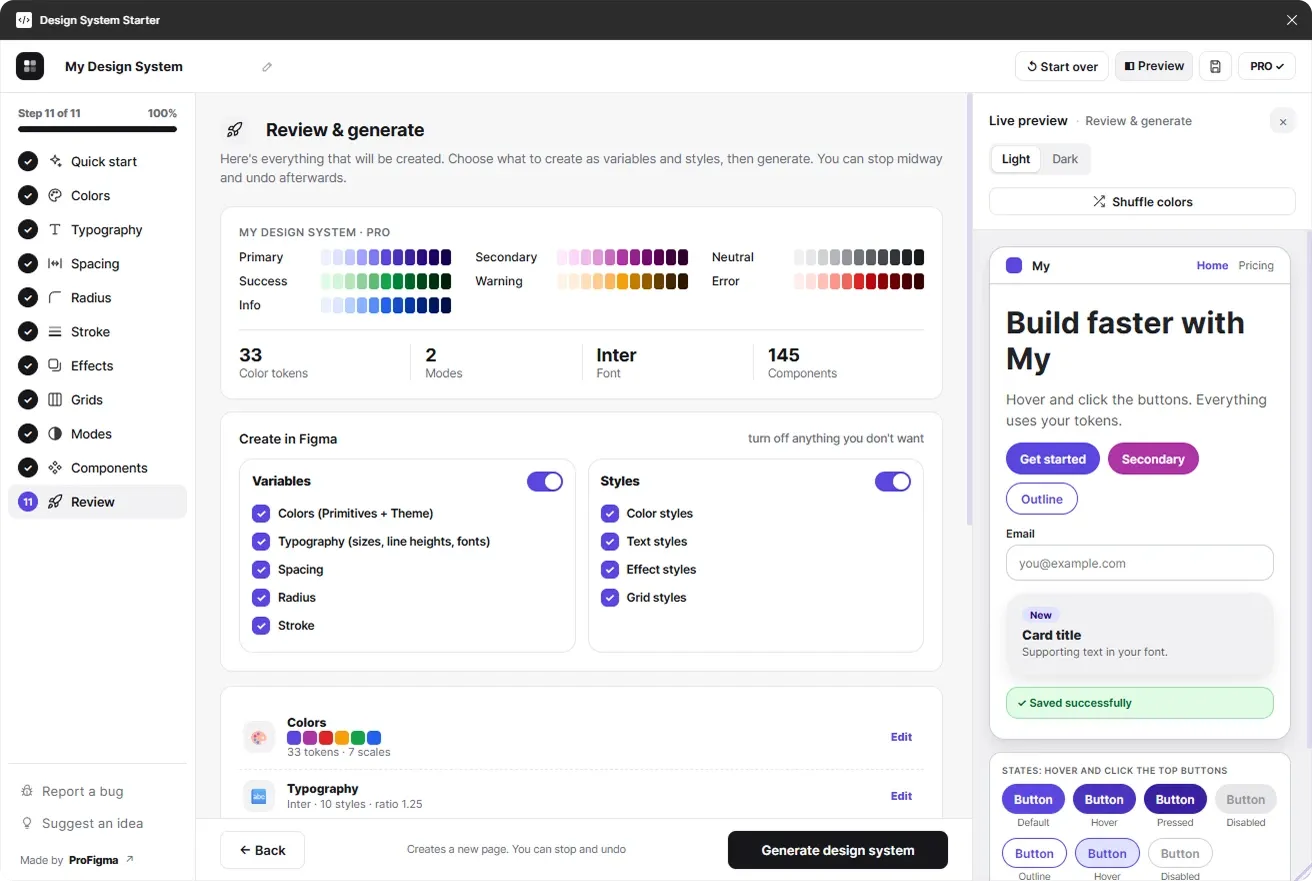Select the Components step
1312x881 pixels.
(97, 467)
